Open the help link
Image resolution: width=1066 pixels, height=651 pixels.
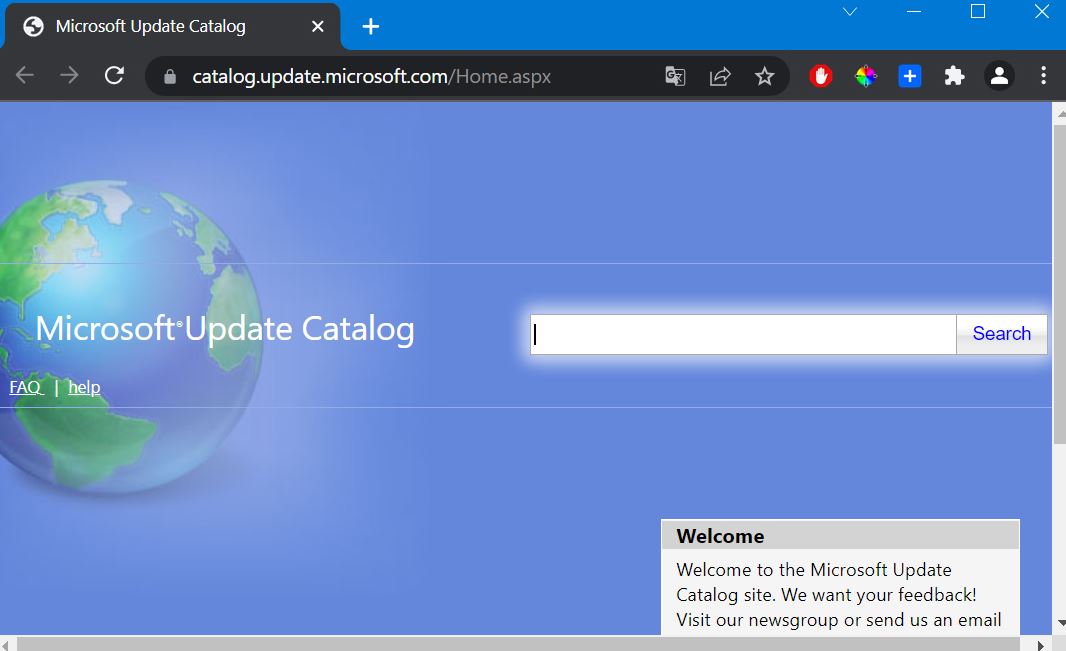84,387
